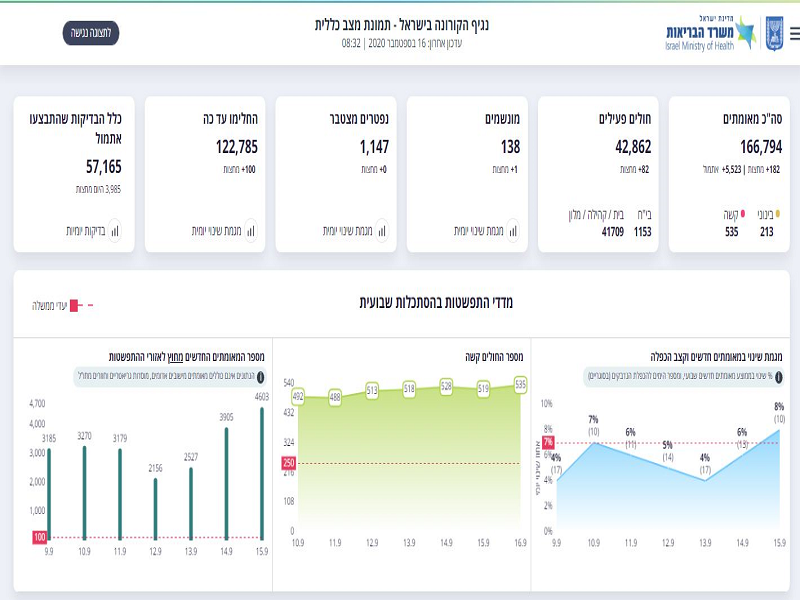
Task: Toggle the יעדי ממשלה legend marker
Action: pos(82,303)
